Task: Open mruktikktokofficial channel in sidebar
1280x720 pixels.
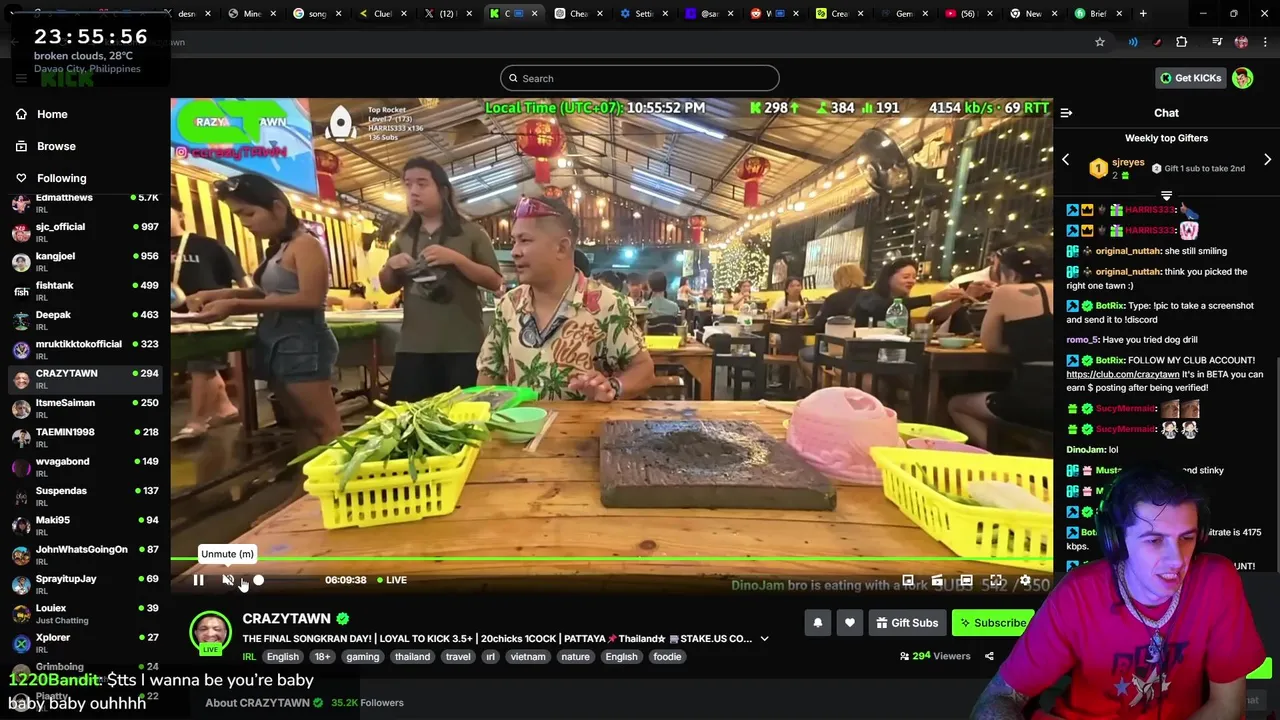Action: coord(85,349)
